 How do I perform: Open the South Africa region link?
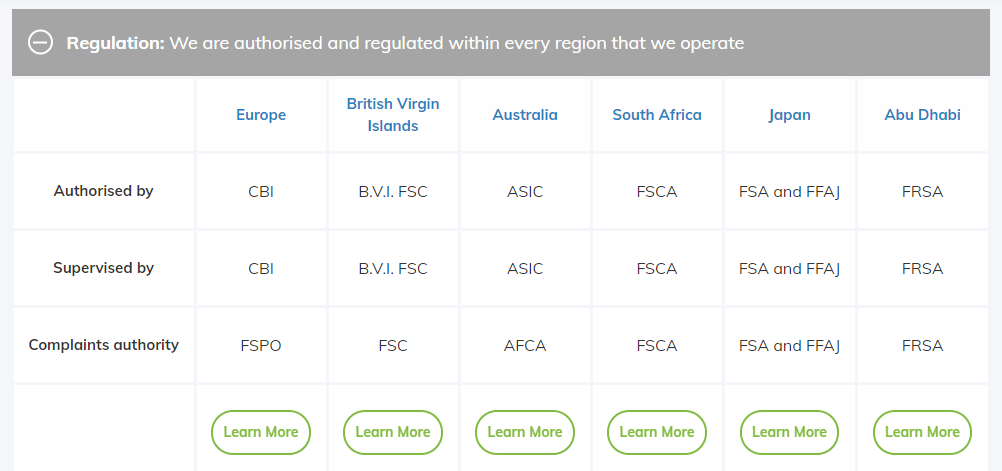(x=657, y=115)
